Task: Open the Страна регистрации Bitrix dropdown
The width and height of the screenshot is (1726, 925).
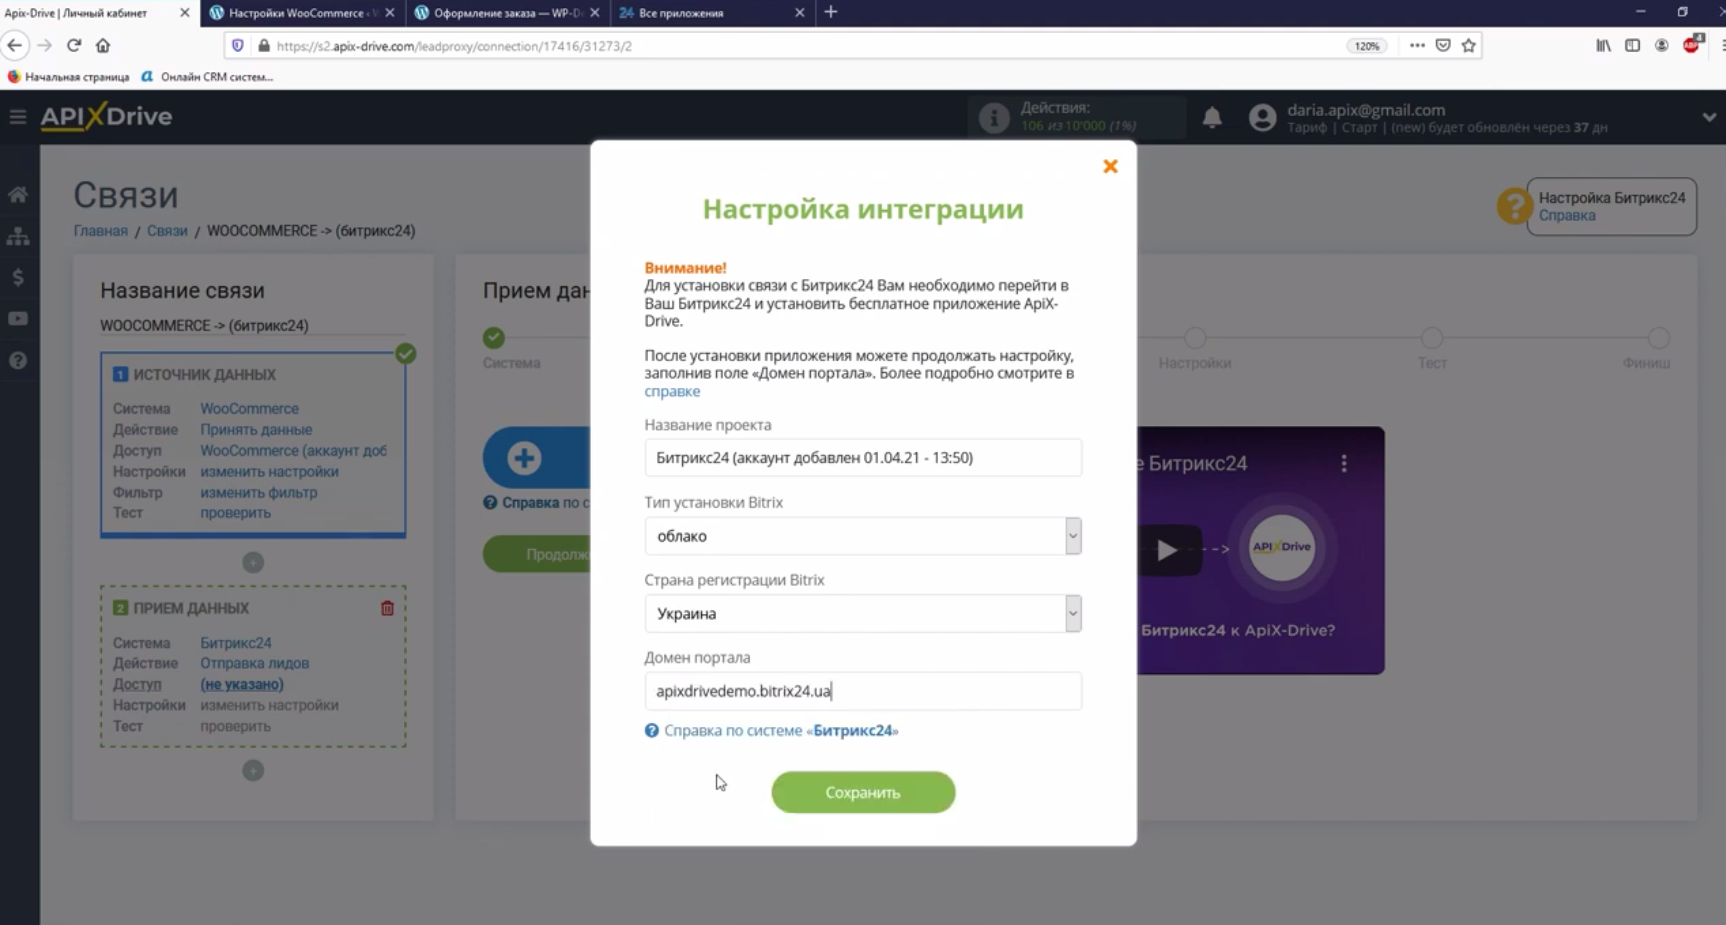Action: (x=863, y=613)
